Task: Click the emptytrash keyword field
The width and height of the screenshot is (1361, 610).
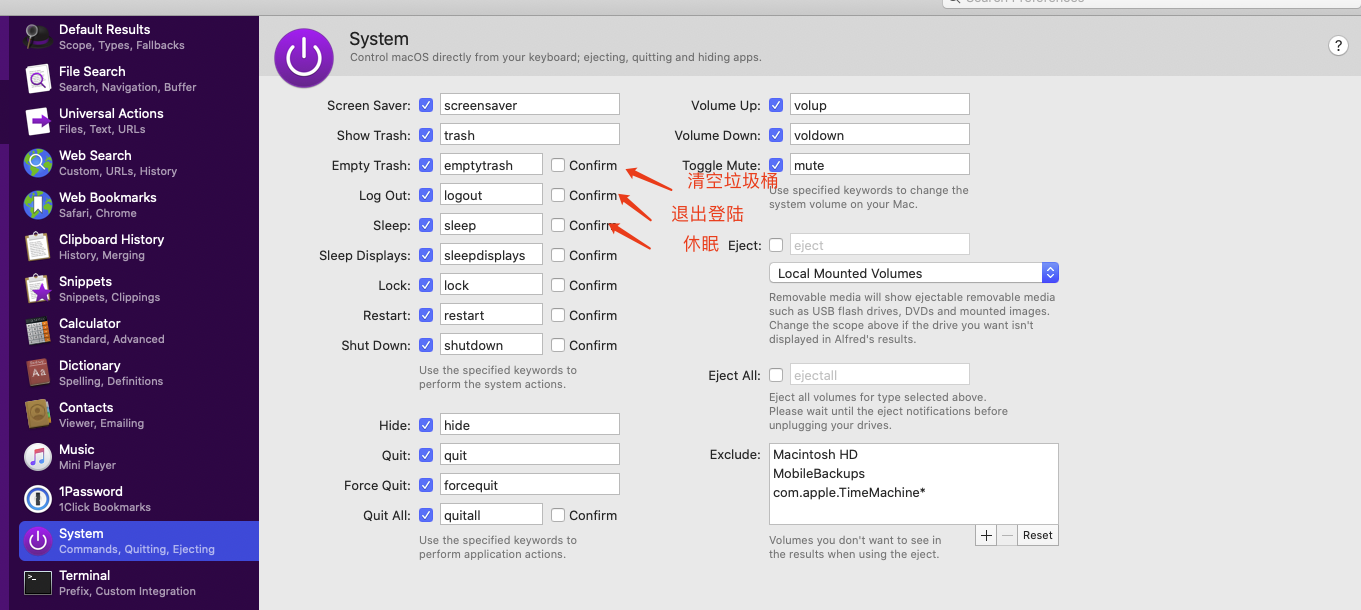Action: [491, 165]
